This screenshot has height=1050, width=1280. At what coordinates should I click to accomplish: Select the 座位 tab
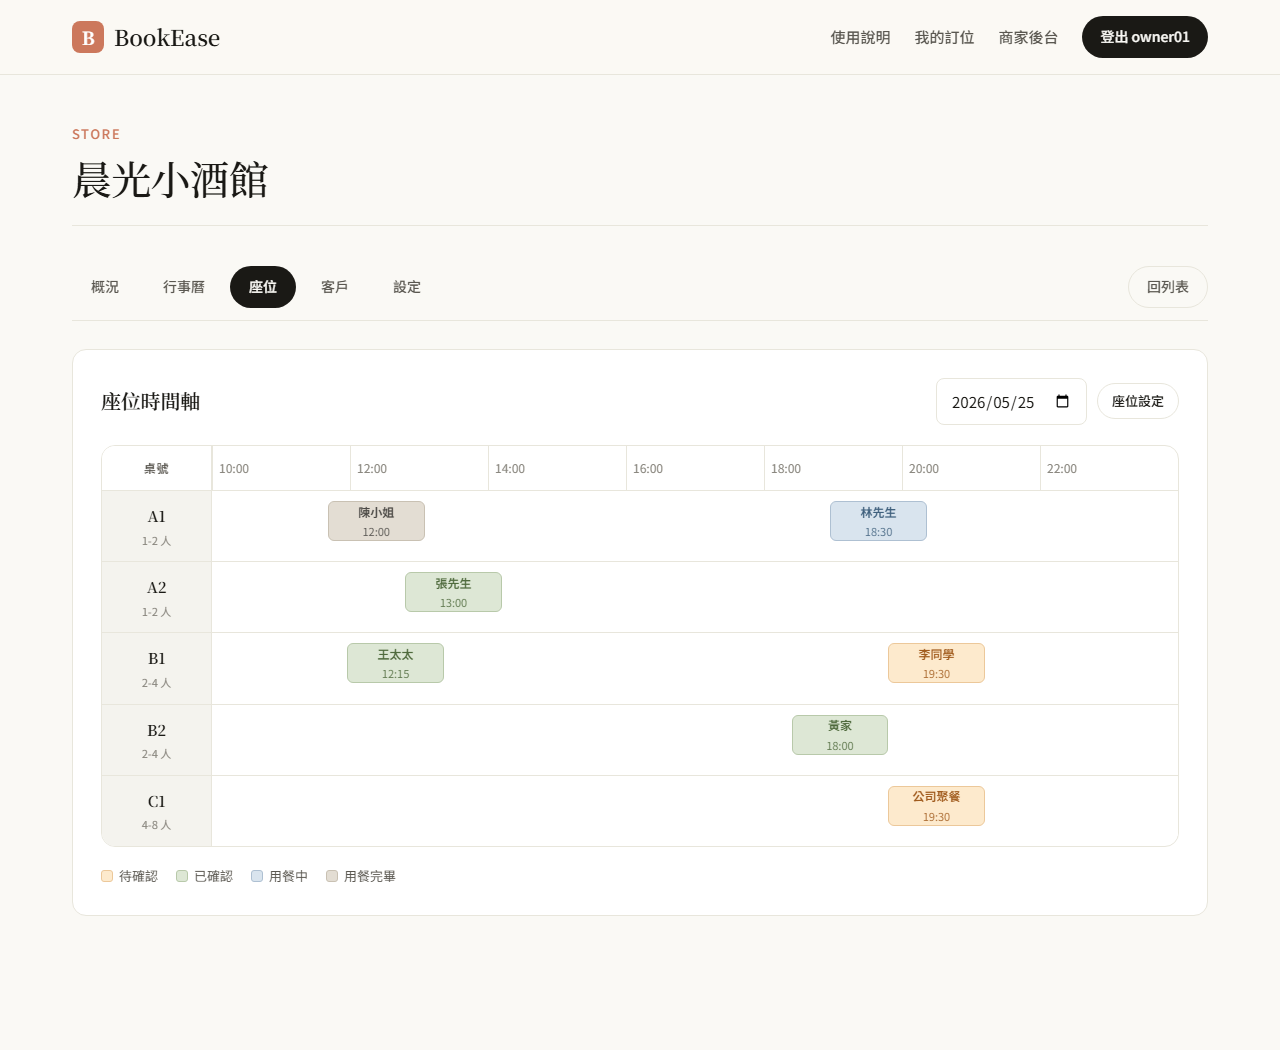coord(263,287)
